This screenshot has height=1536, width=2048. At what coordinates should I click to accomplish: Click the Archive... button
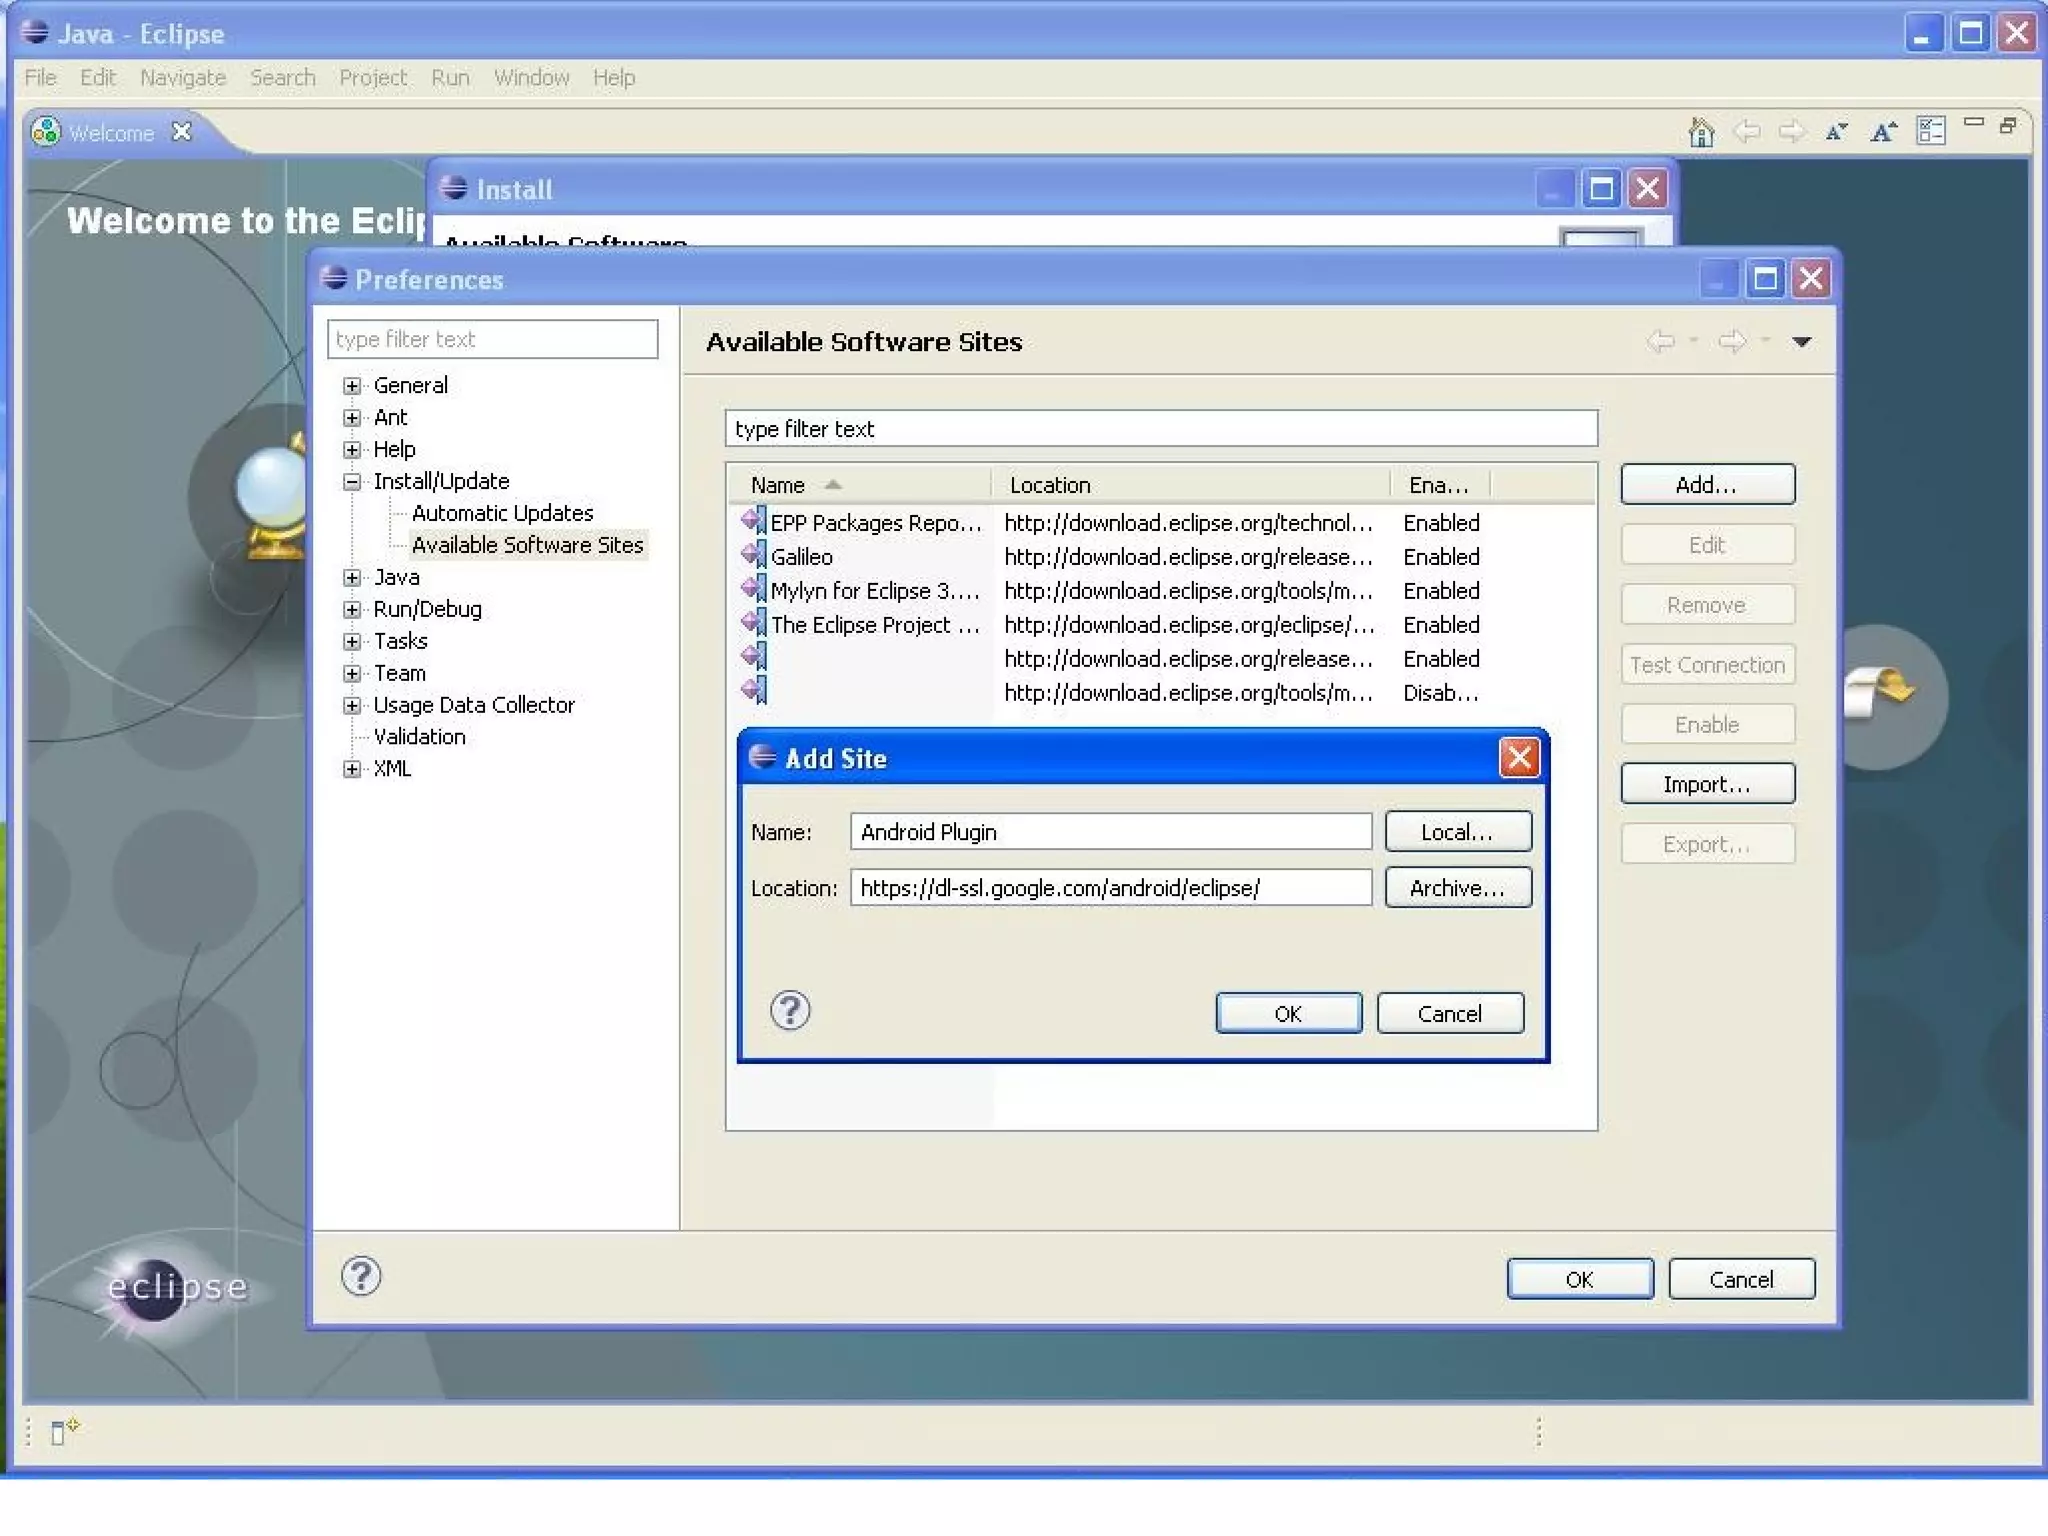(1457, 888)
